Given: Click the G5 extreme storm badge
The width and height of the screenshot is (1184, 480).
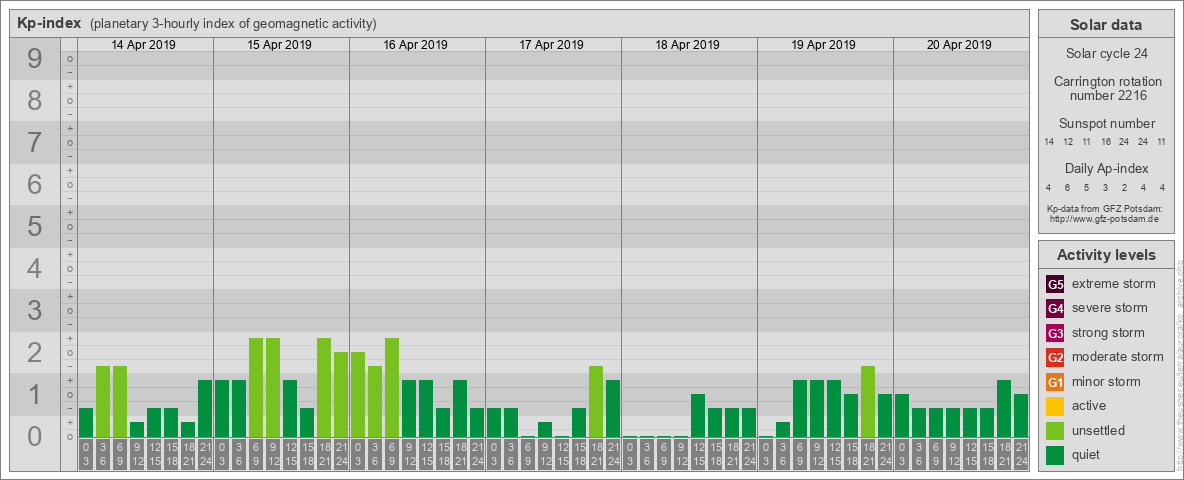Looking at the screenshot, I should coord(1055,285).
